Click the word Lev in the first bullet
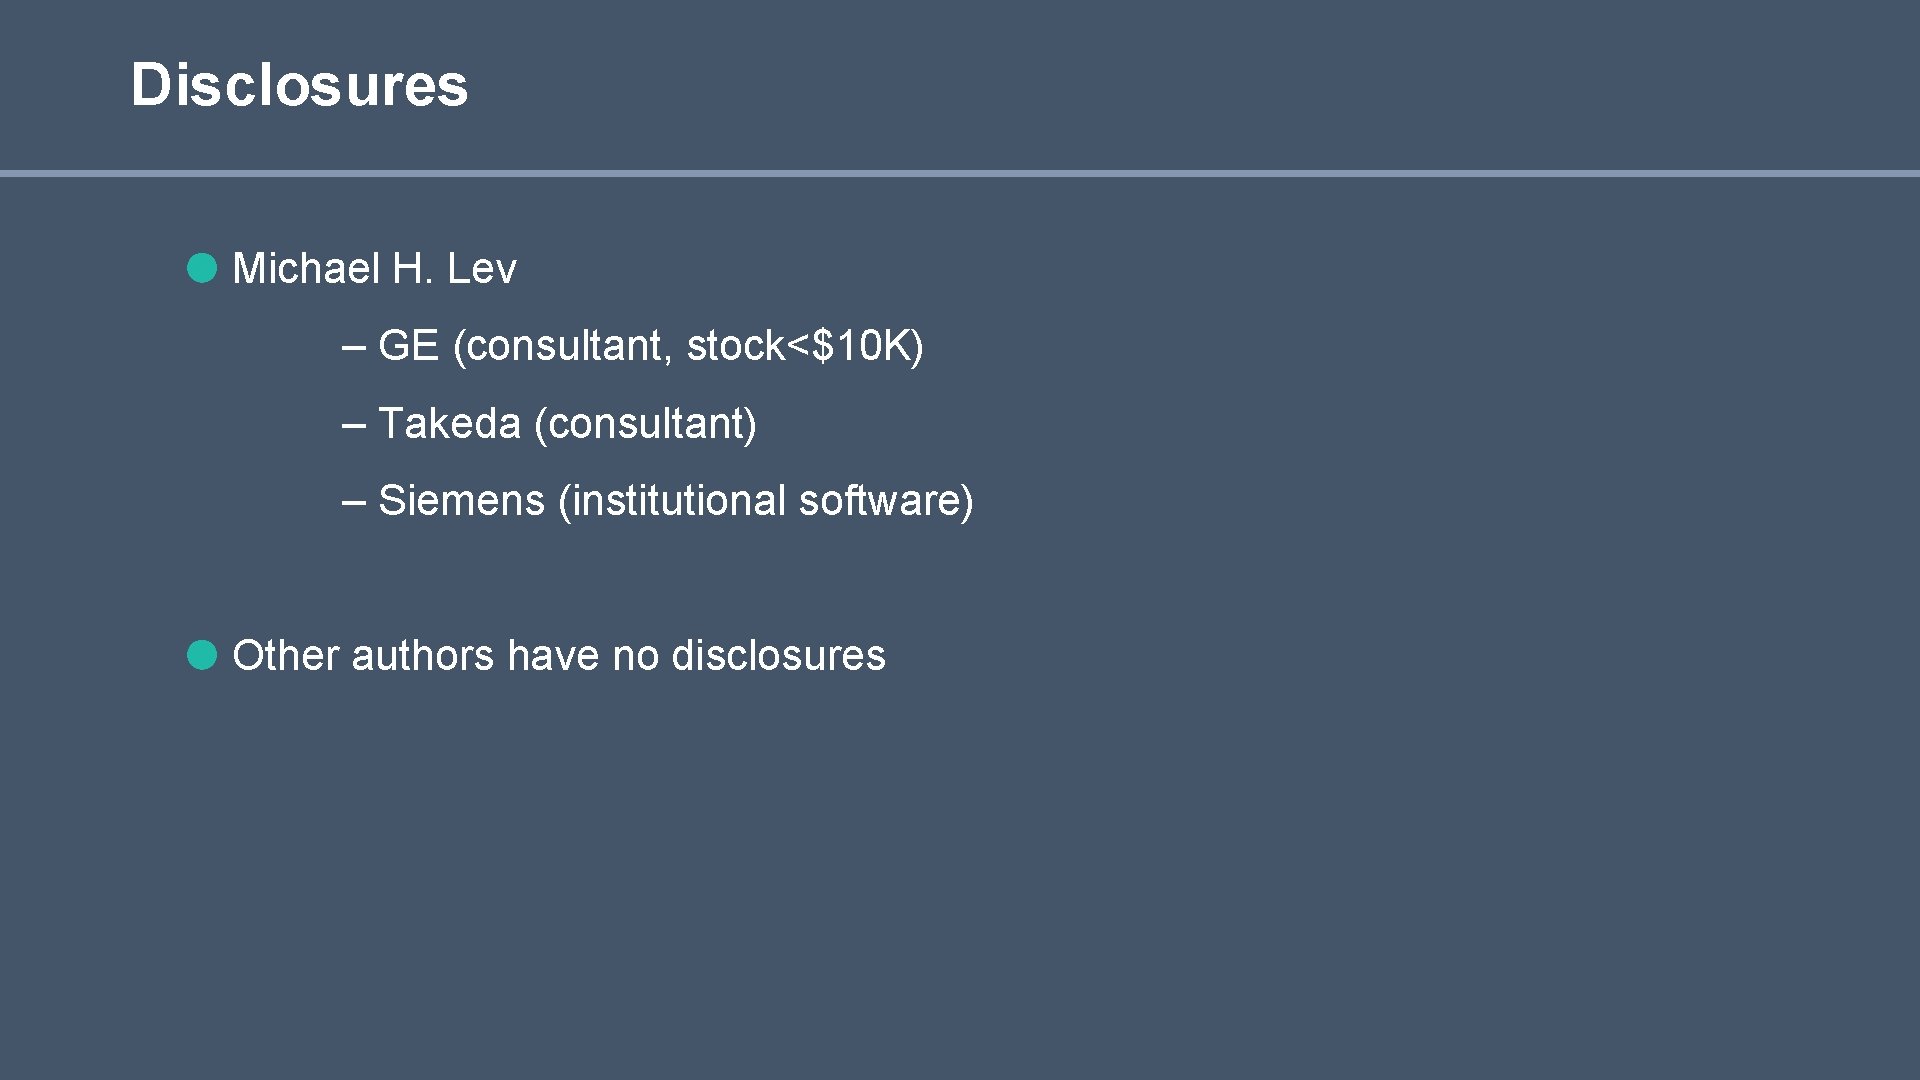The height and width of the screenshot is (1080, 1920). coord(481,268)
